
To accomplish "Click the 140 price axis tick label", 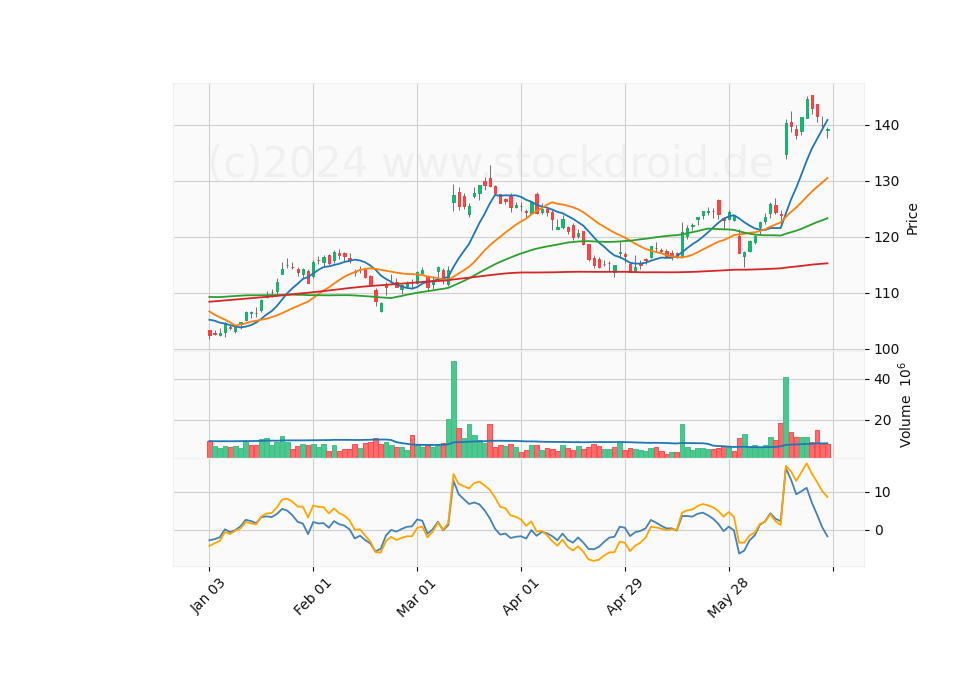I will (886, 126).
